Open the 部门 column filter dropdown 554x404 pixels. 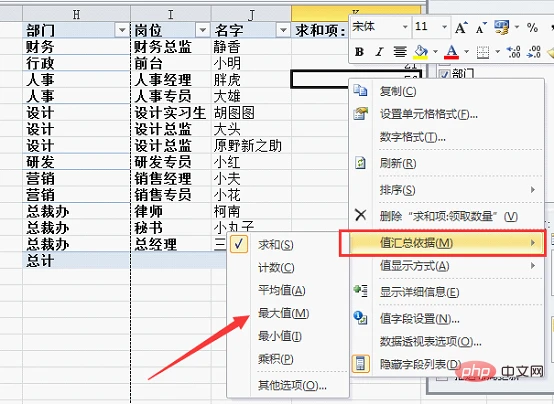[122, 30]
